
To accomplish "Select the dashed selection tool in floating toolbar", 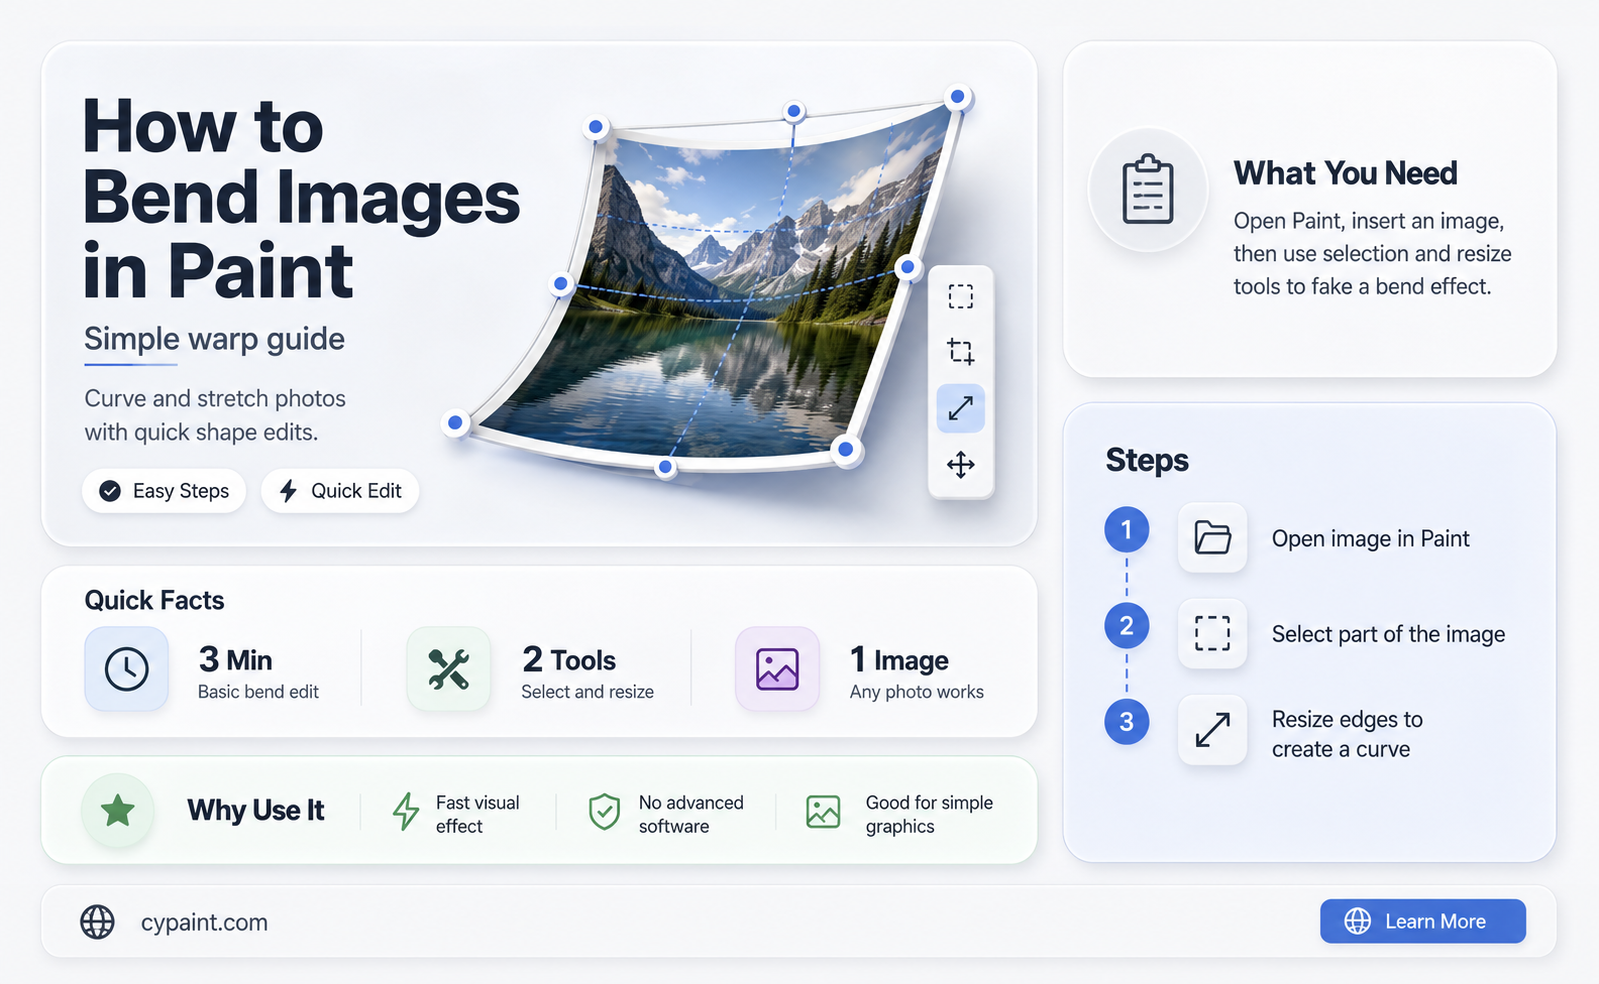I will click(x=961, y=297).
